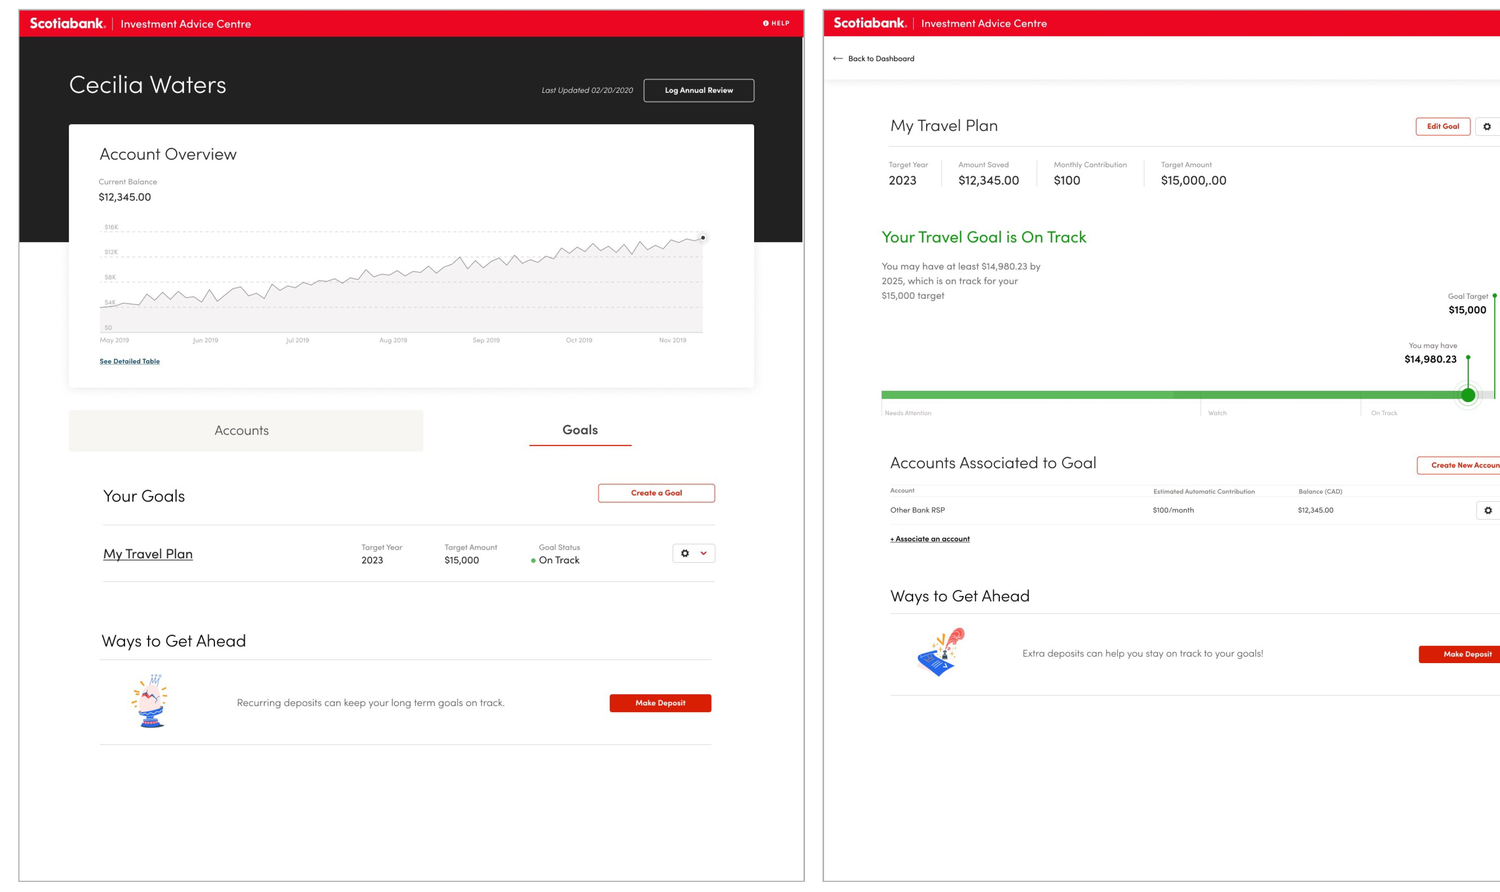Click the Target Amount $15,000,.00 value
Screen dimensions: 1500x892
tap(1193, 181)
